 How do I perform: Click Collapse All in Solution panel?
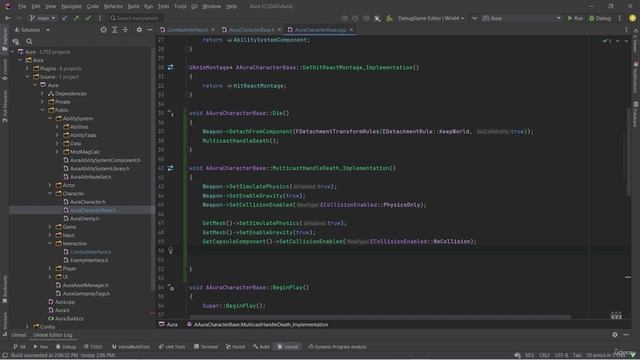point(125,30)
